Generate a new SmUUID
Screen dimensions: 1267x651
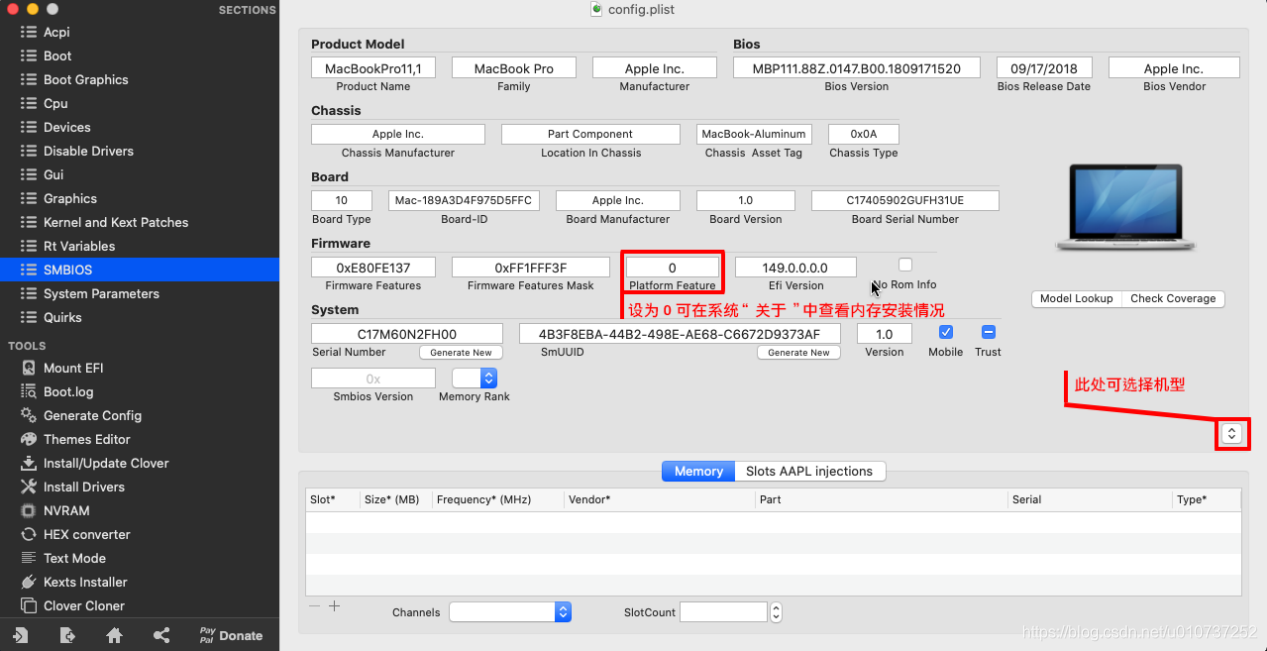798,352
